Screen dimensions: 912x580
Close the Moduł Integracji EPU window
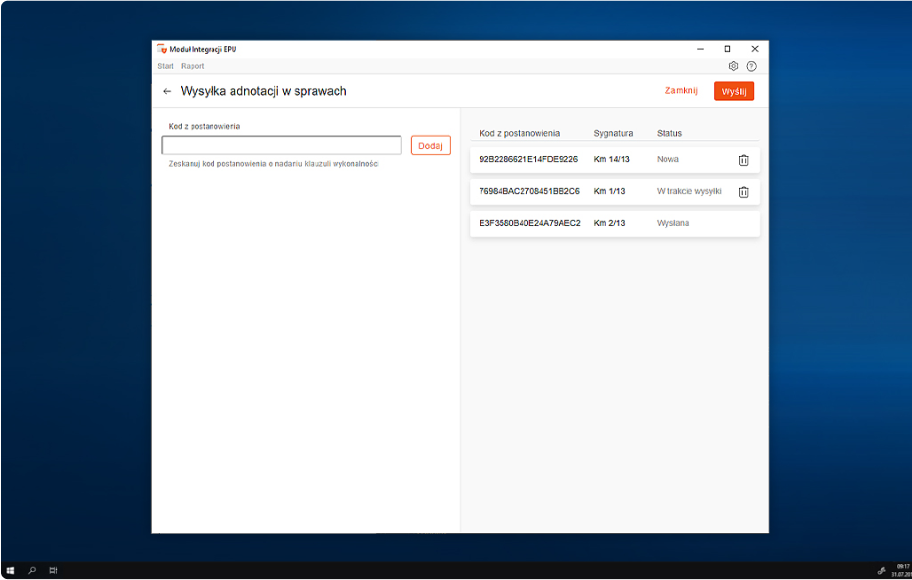[x=755, y=49]
